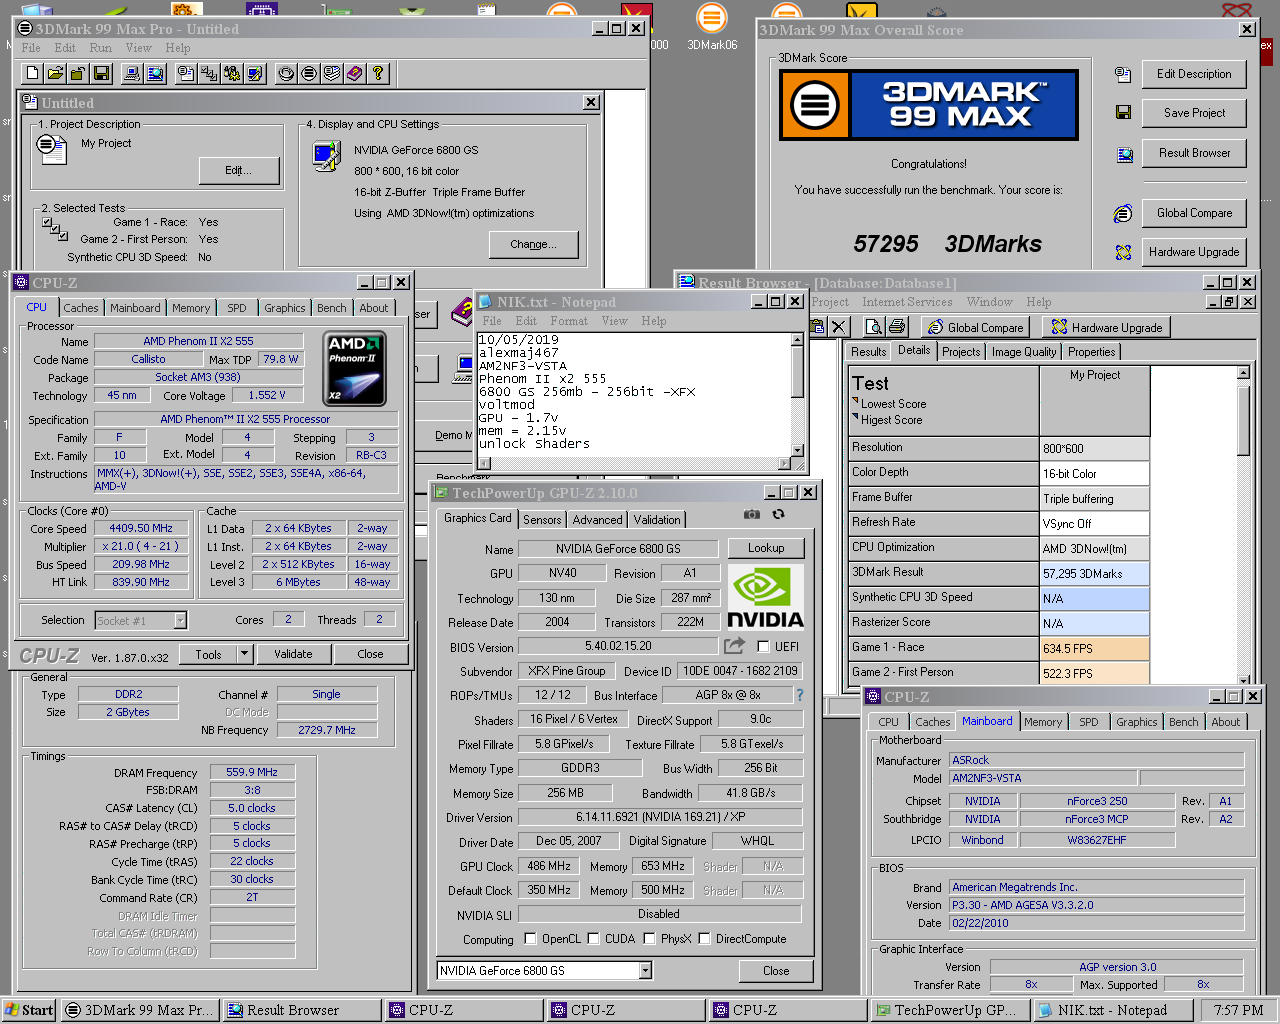Click Hardware Upgrade button in Result Browser toolbar
This screenshot has height=1024, width=1280.
1106,327
